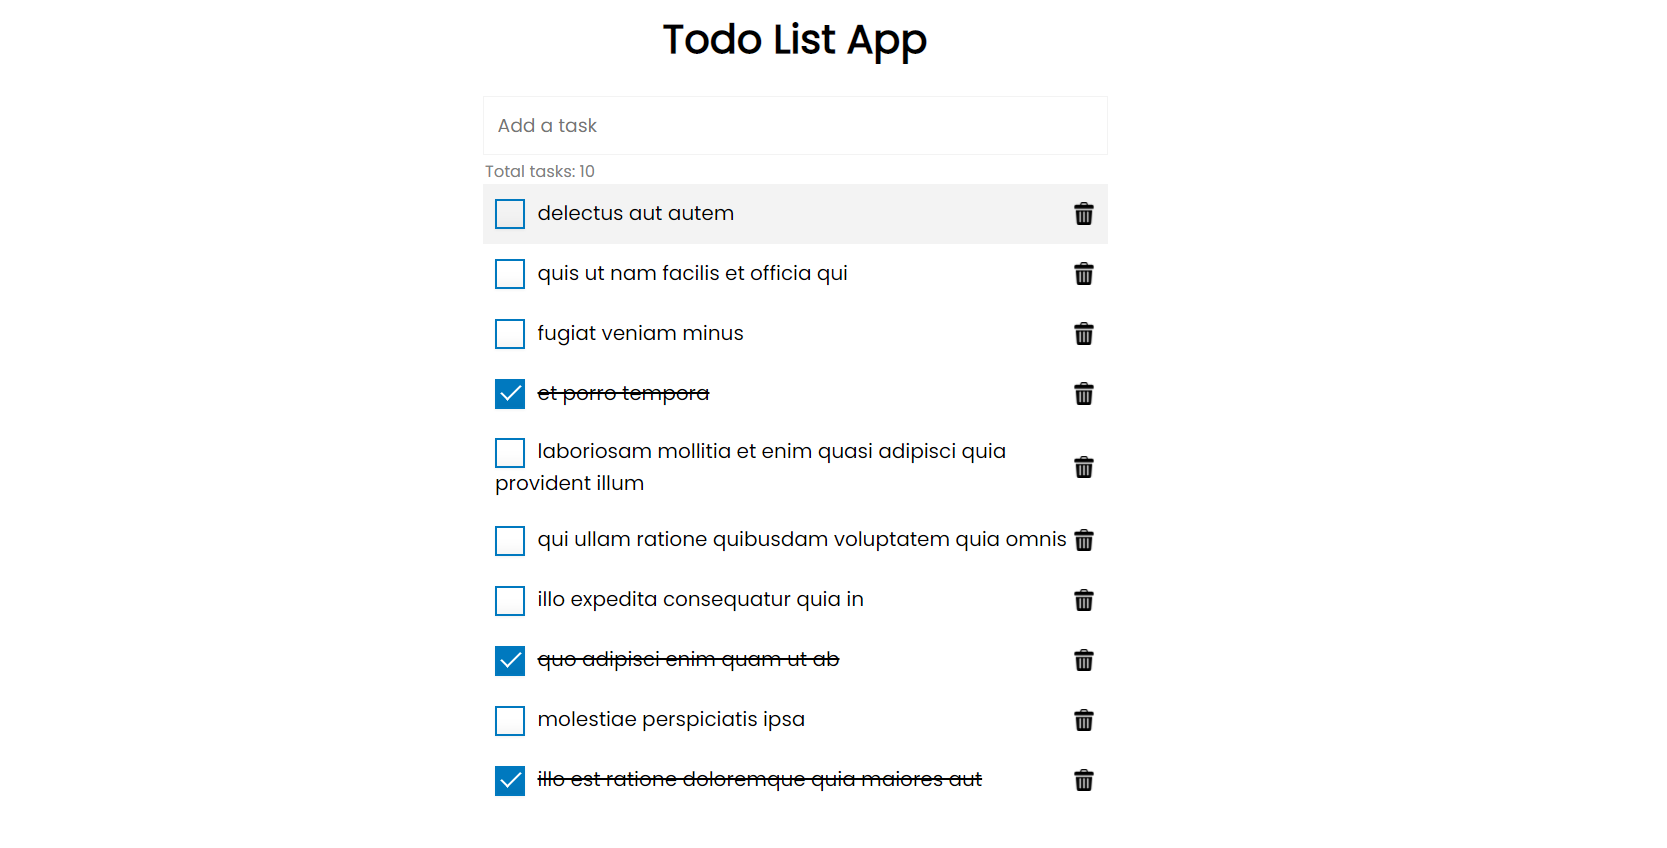The width and height of the screenshot is (1667, 848).
Task: Remove the 'illo est ratione doloremque' task
Action: [1083, 780]
